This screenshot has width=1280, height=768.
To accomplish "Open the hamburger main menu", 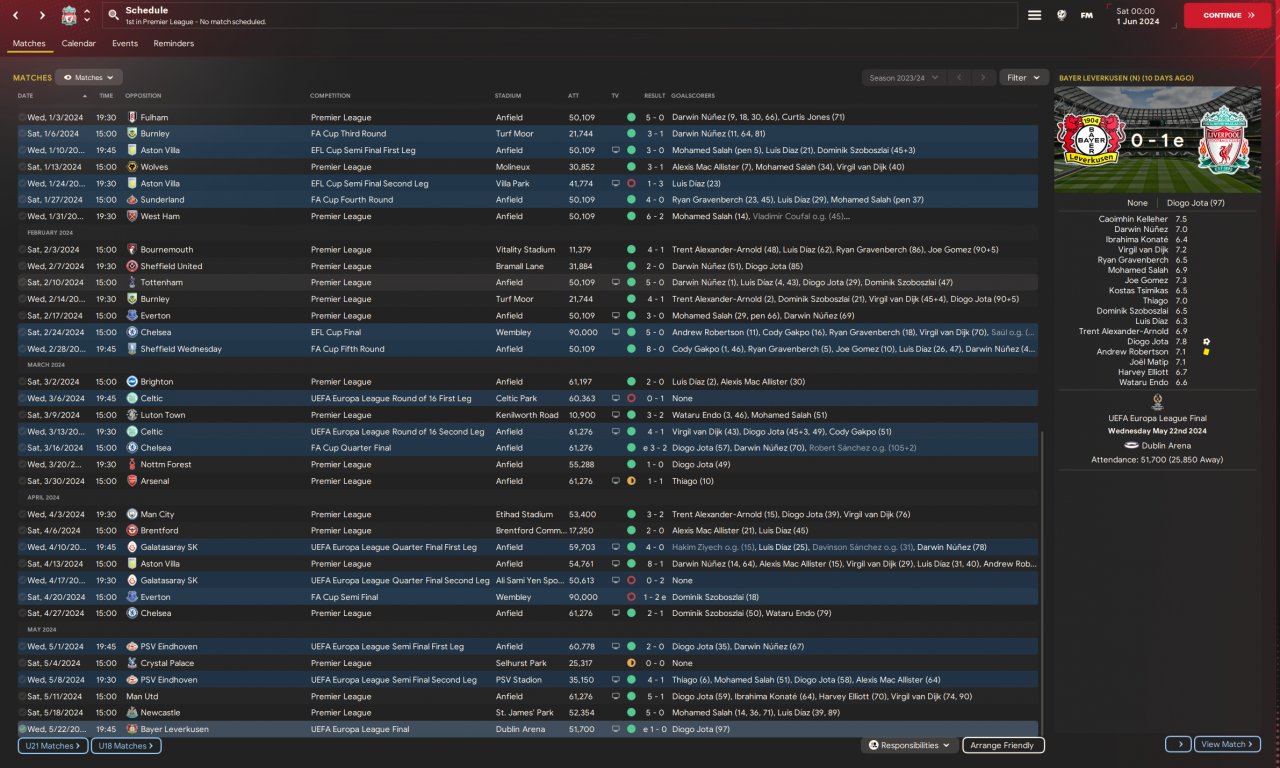I will pyautogui.click(x=1035, y=15).
